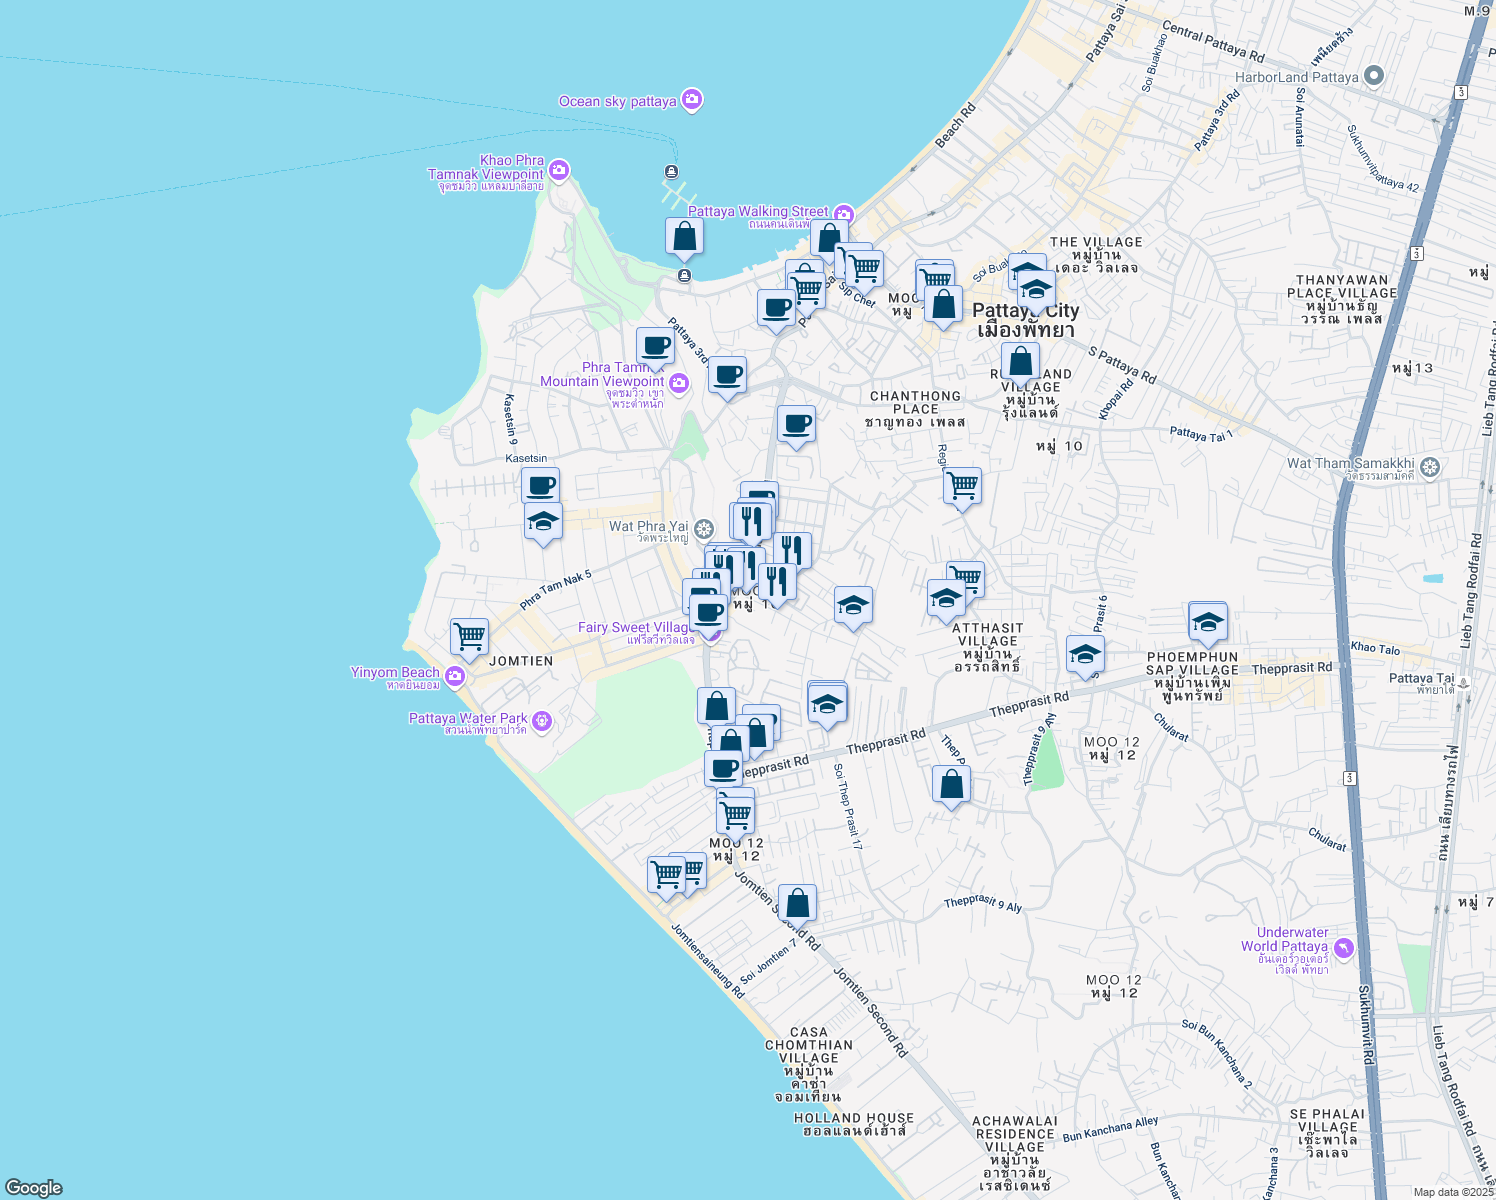Click Phra Tamnak Mountain Viewpoint camera icon
The image size is (1496, 1200).
[679, 382]
